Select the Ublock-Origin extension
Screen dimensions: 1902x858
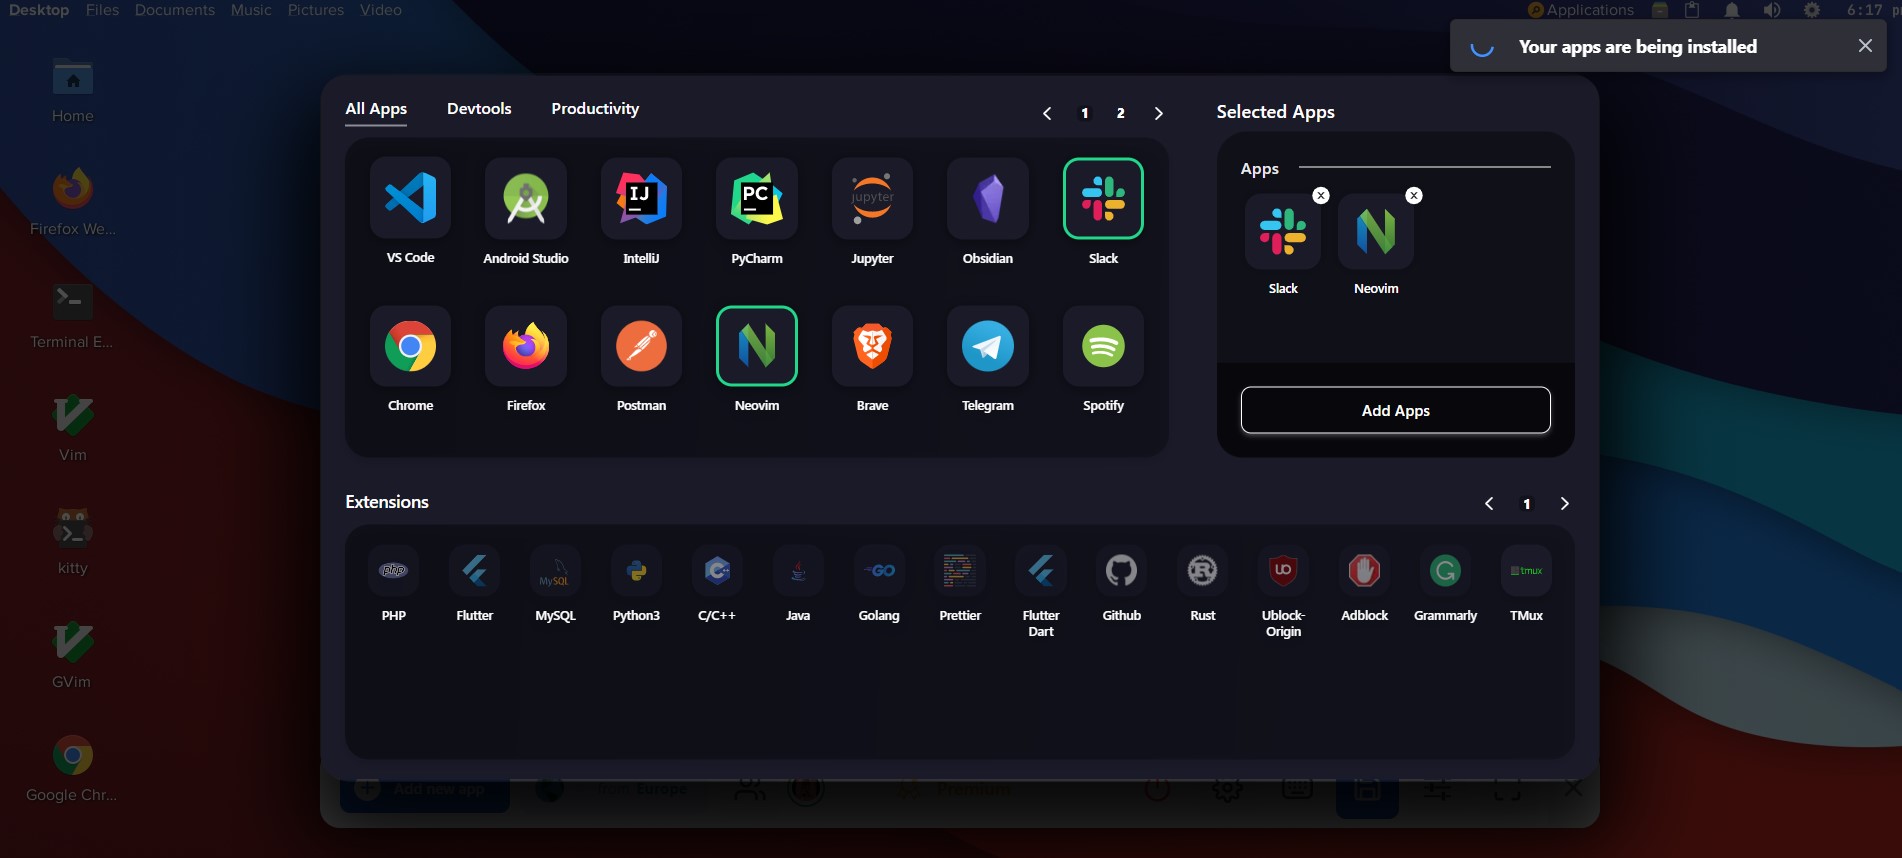point(1283,571)
